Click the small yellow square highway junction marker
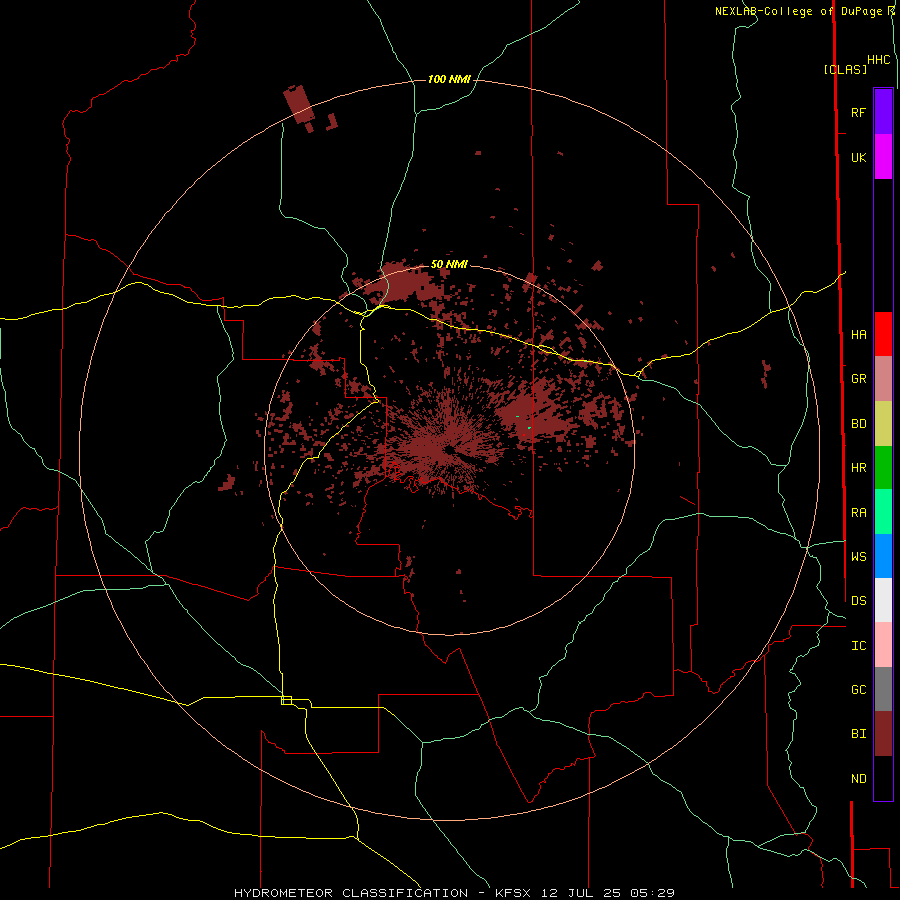 coord(286,700)
